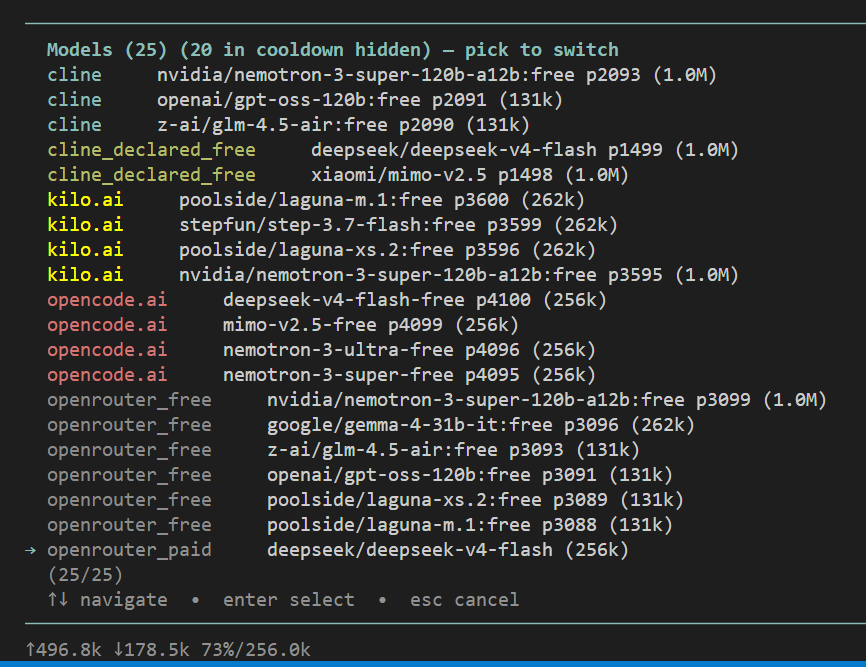
Task: Choose opencode.ai deepseek-v4-flash-free p4100 model
Action: click(x=327, y=300)
